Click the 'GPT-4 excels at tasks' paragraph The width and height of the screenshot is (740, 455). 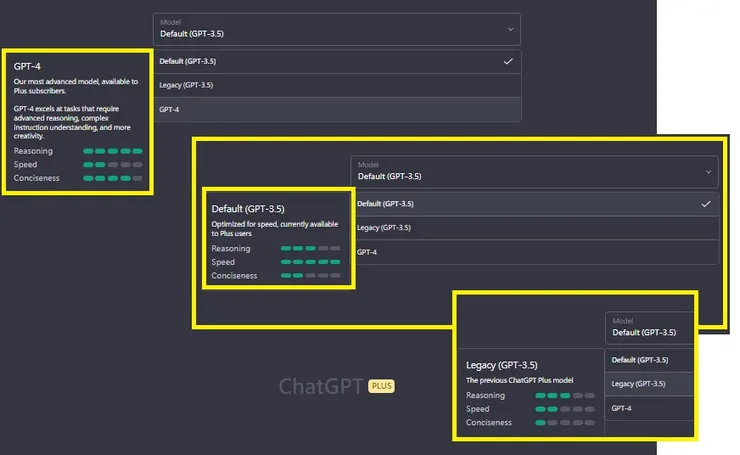[x=72, y=122]
